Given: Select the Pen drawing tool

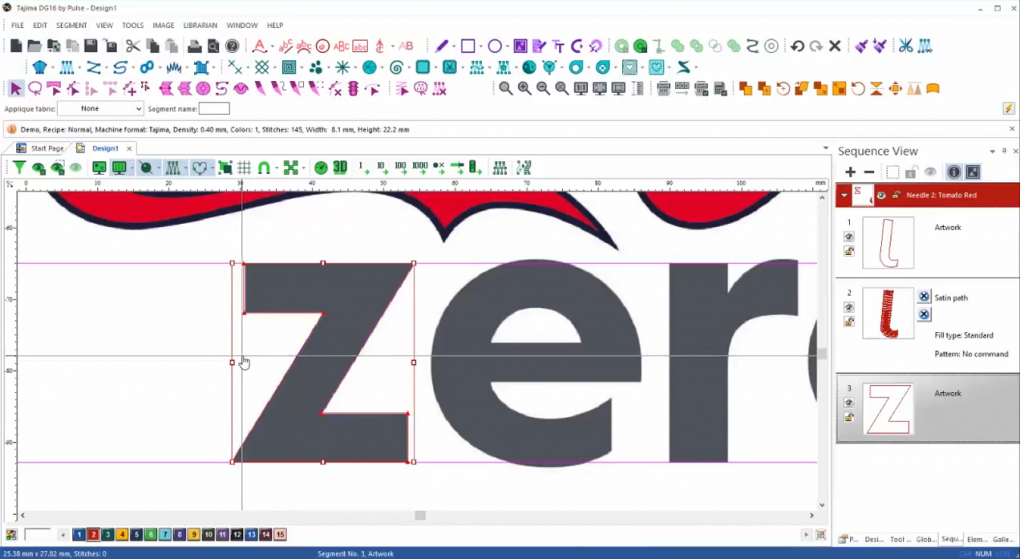Looking at the screenshot, I should (x=441, y=46).
